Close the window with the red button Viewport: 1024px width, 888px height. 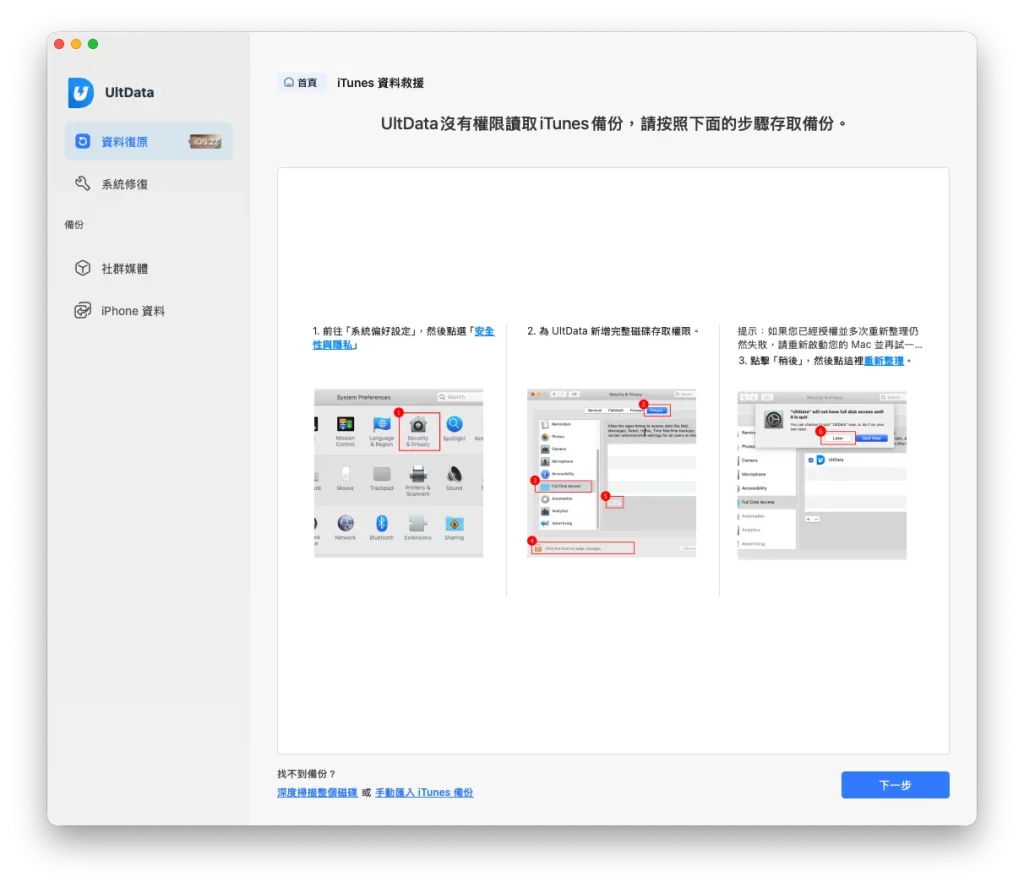59,44
